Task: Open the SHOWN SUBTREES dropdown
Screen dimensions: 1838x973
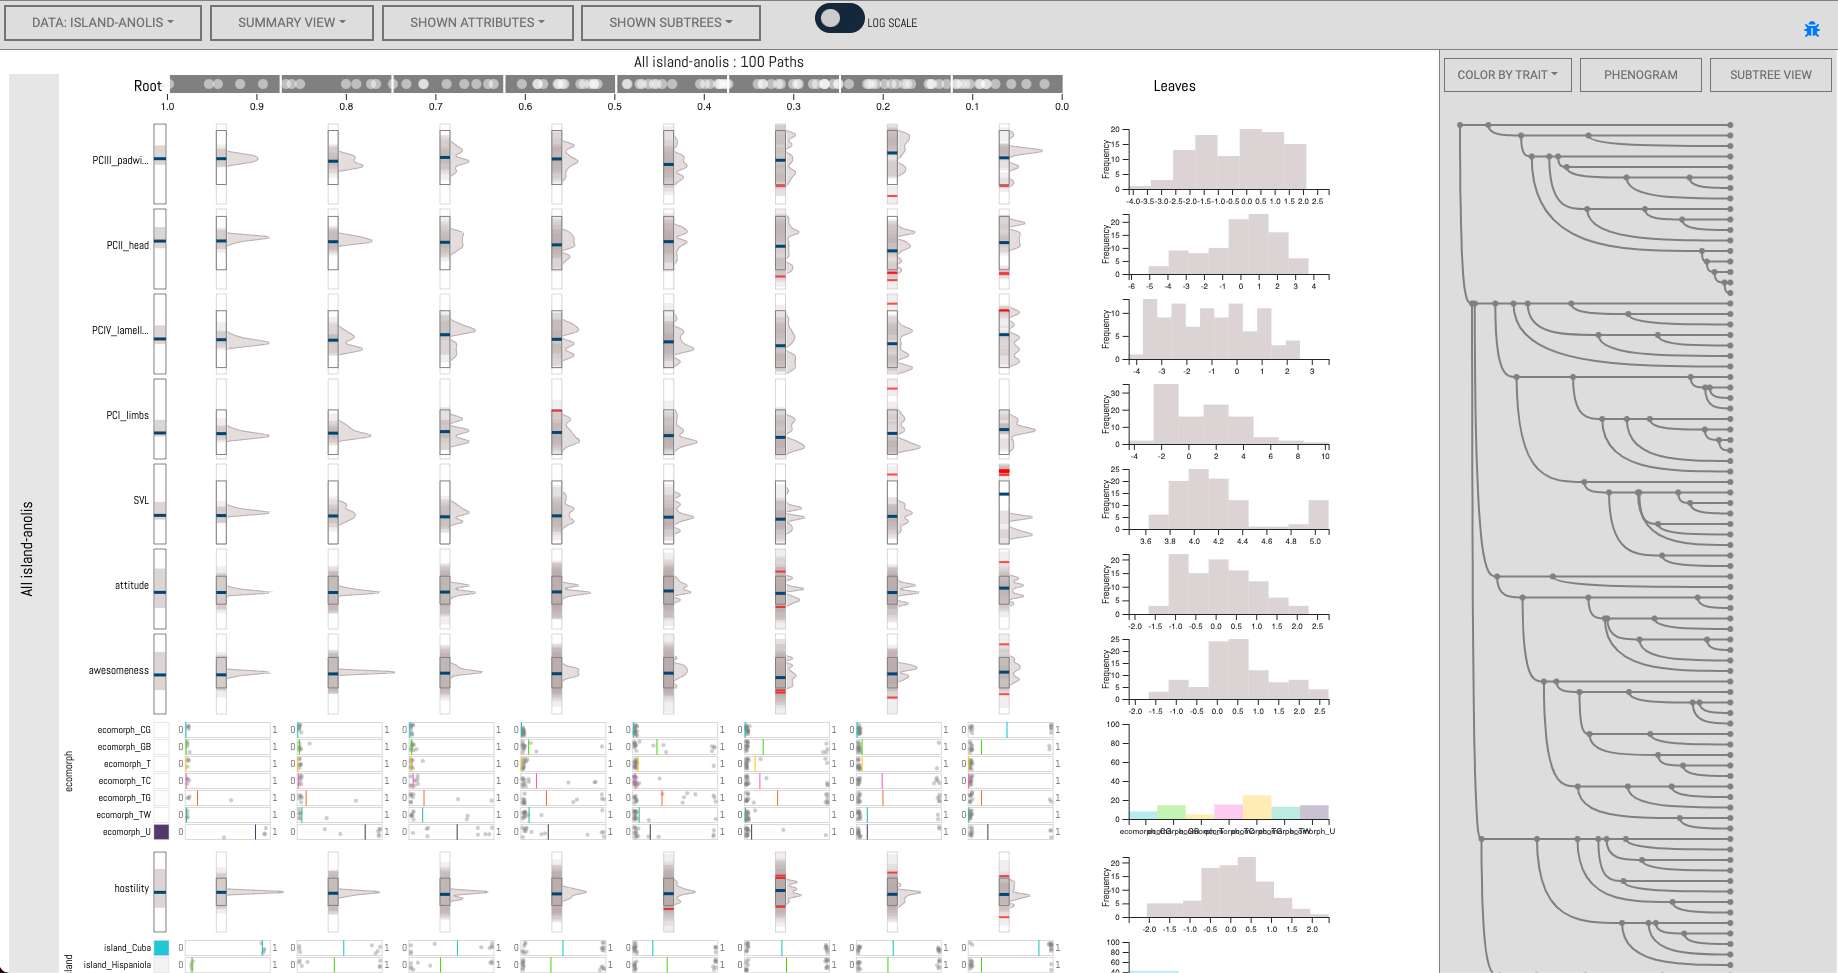Action: click(x=671, y=23)
